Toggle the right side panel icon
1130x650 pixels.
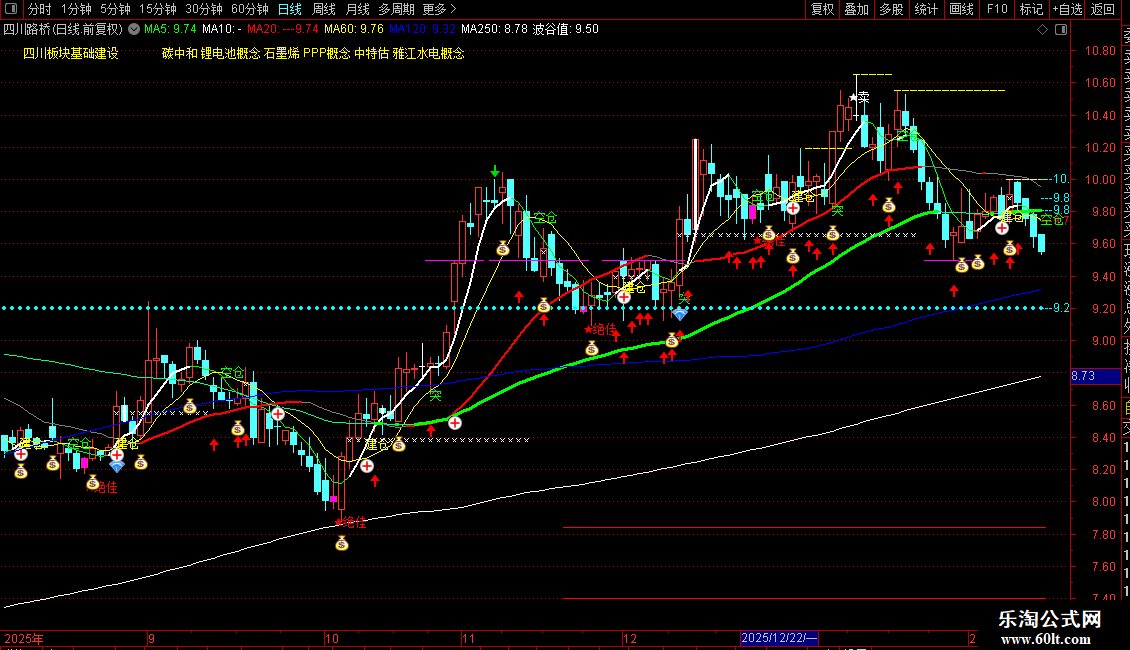coord(1061,29)
